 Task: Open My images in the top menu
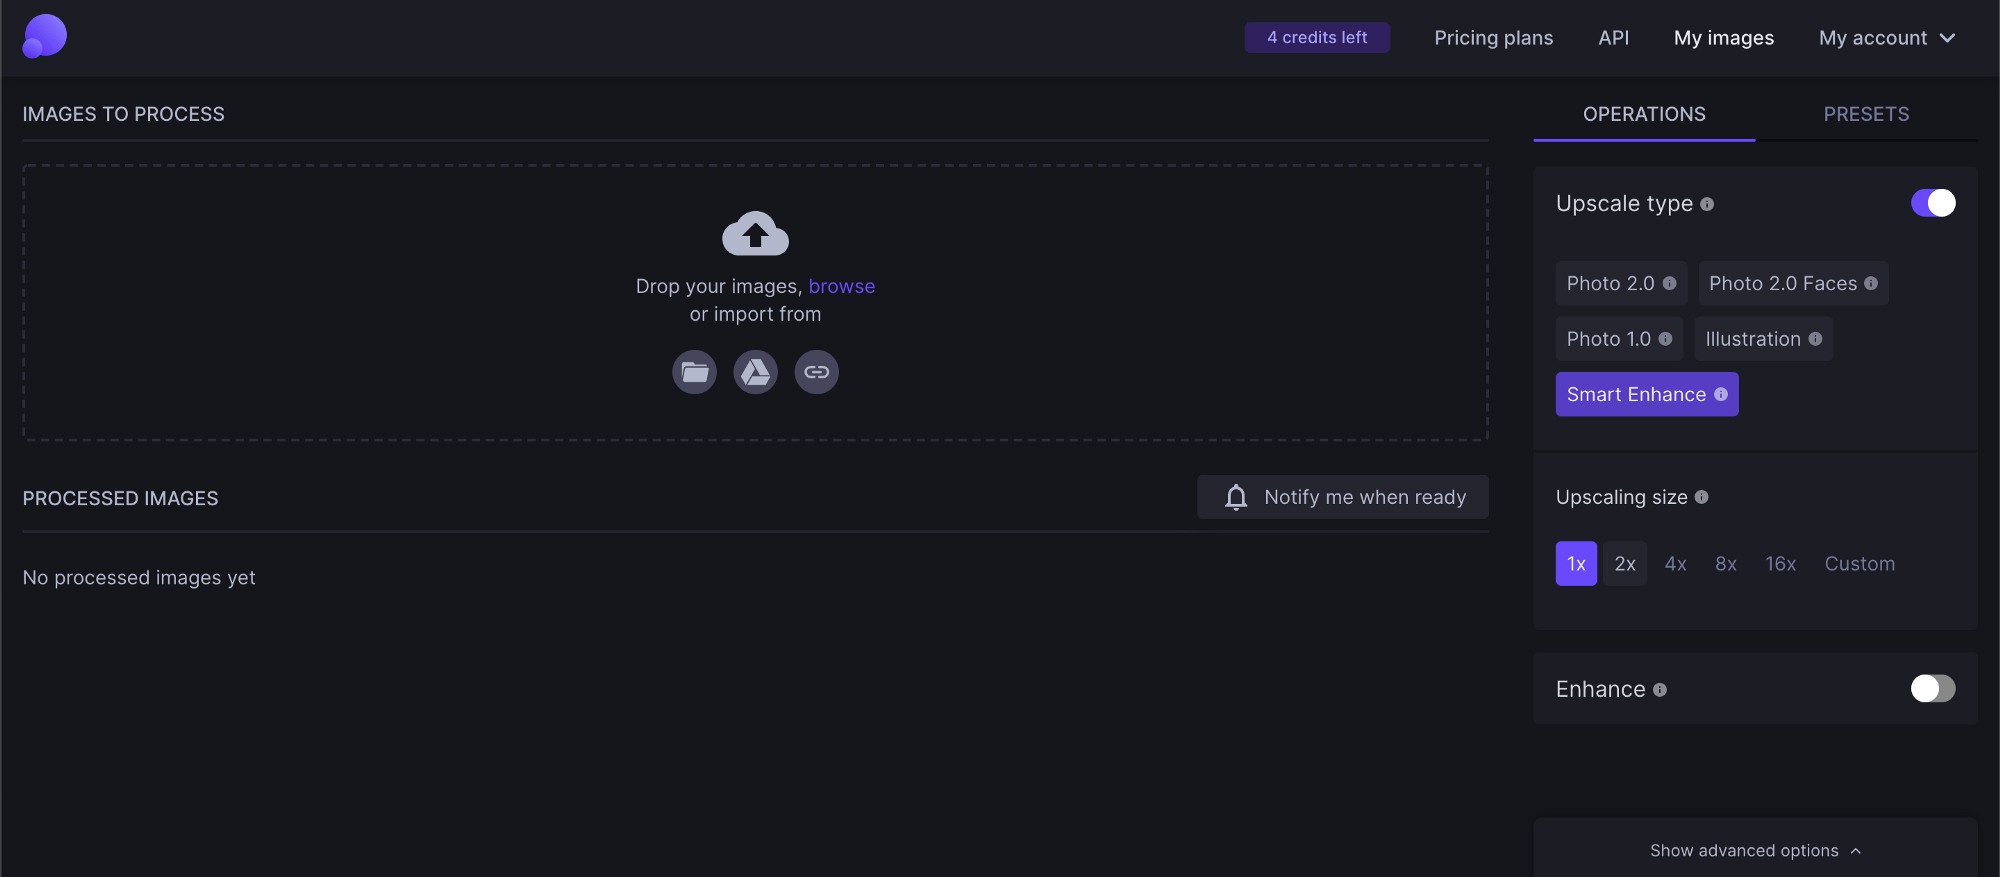[x=1723, y=38]
